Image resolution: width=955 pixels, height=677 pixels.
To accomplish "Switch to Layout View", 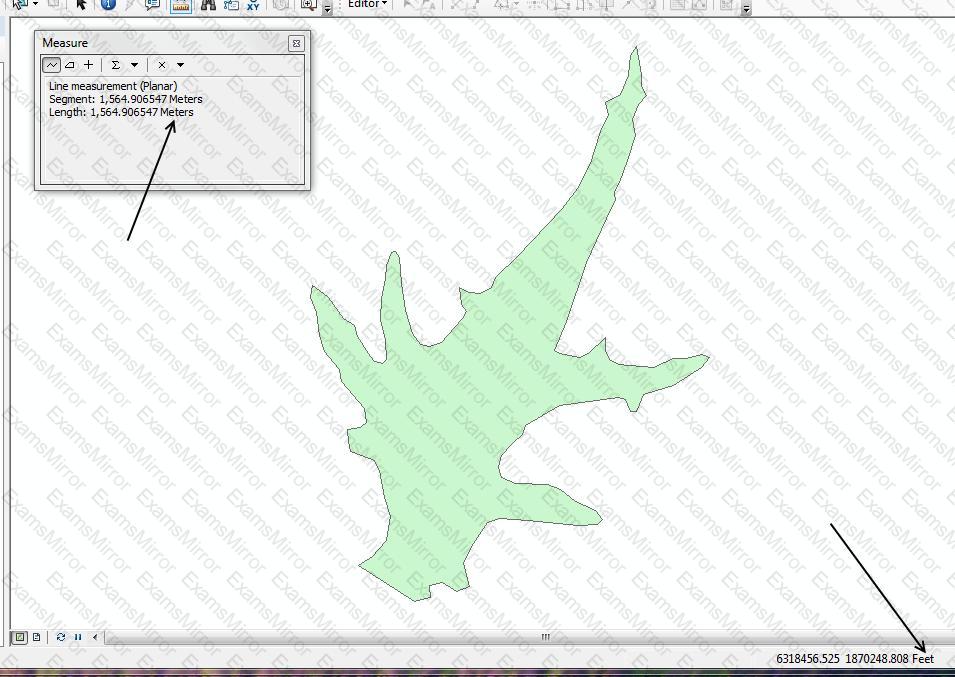I will pyautogui.click(x=36, y=637).
